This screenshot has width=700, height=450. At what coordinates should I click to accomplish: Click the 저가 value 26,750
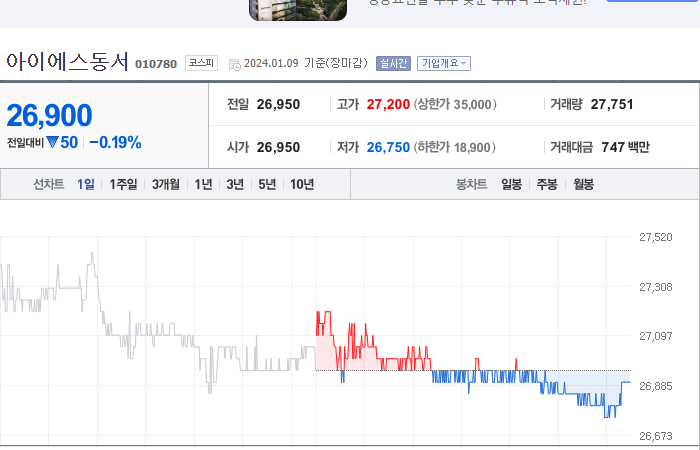388,147
